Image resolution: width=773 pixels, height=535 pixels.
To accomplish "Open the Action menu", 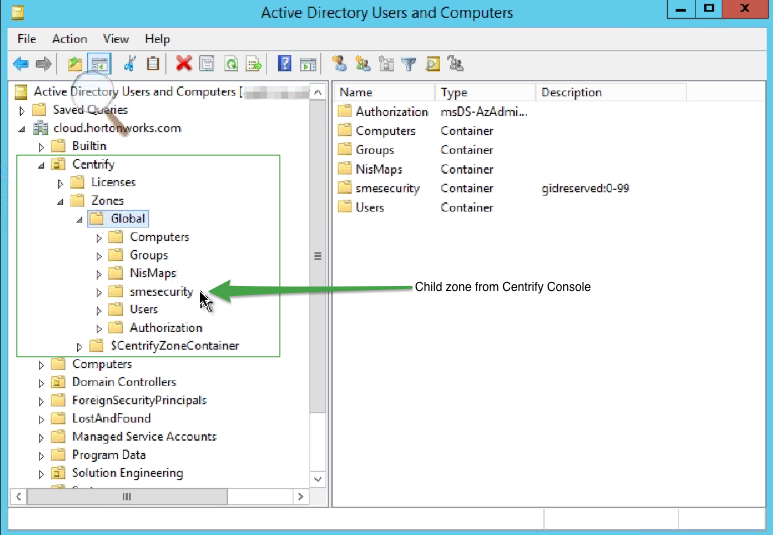I will point(70,39).
